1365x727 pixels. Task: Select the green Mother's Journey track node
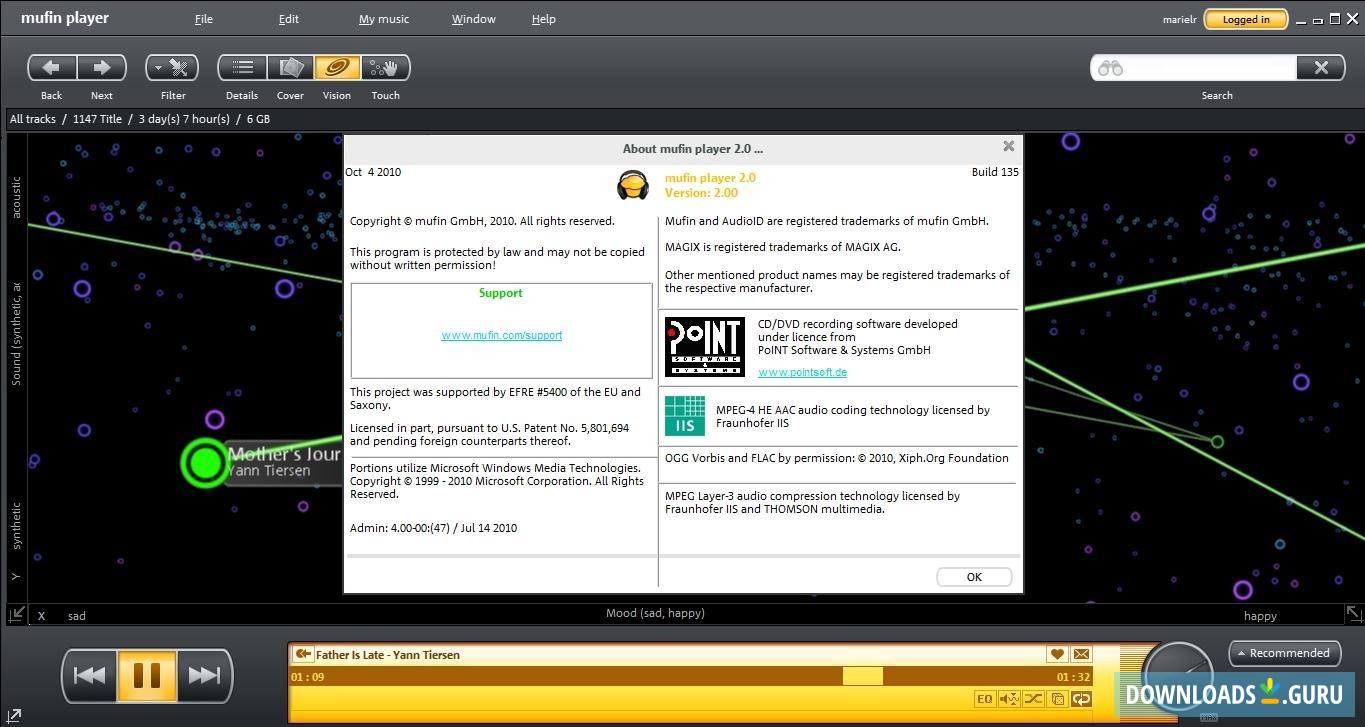tap(205, 462)
